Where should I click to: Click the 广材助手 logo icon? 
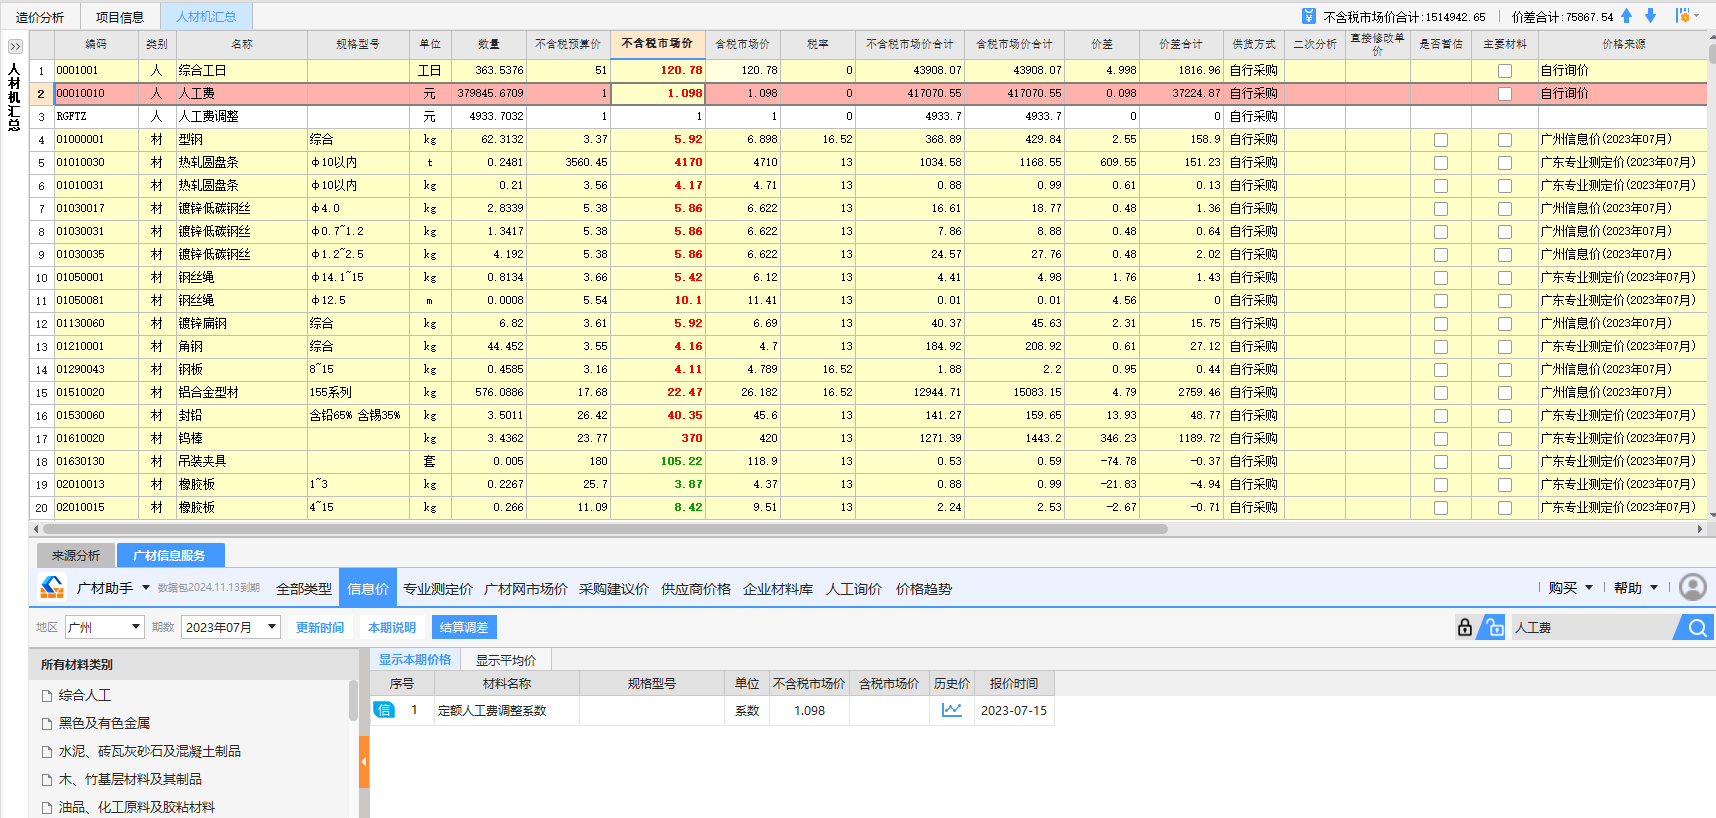52,587
